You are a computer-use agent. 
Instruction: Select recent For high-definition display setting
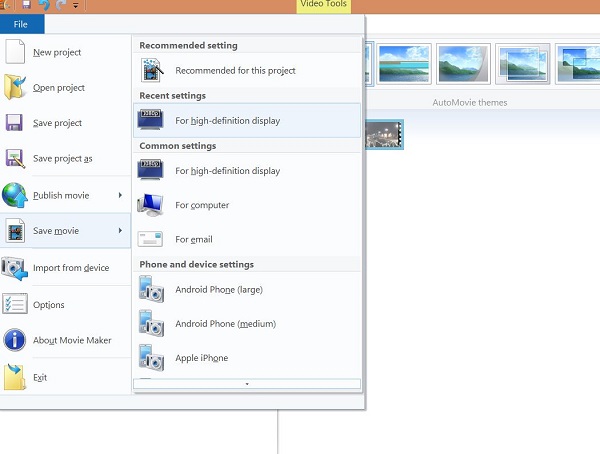pyautogui.click(x=247, y=120)
